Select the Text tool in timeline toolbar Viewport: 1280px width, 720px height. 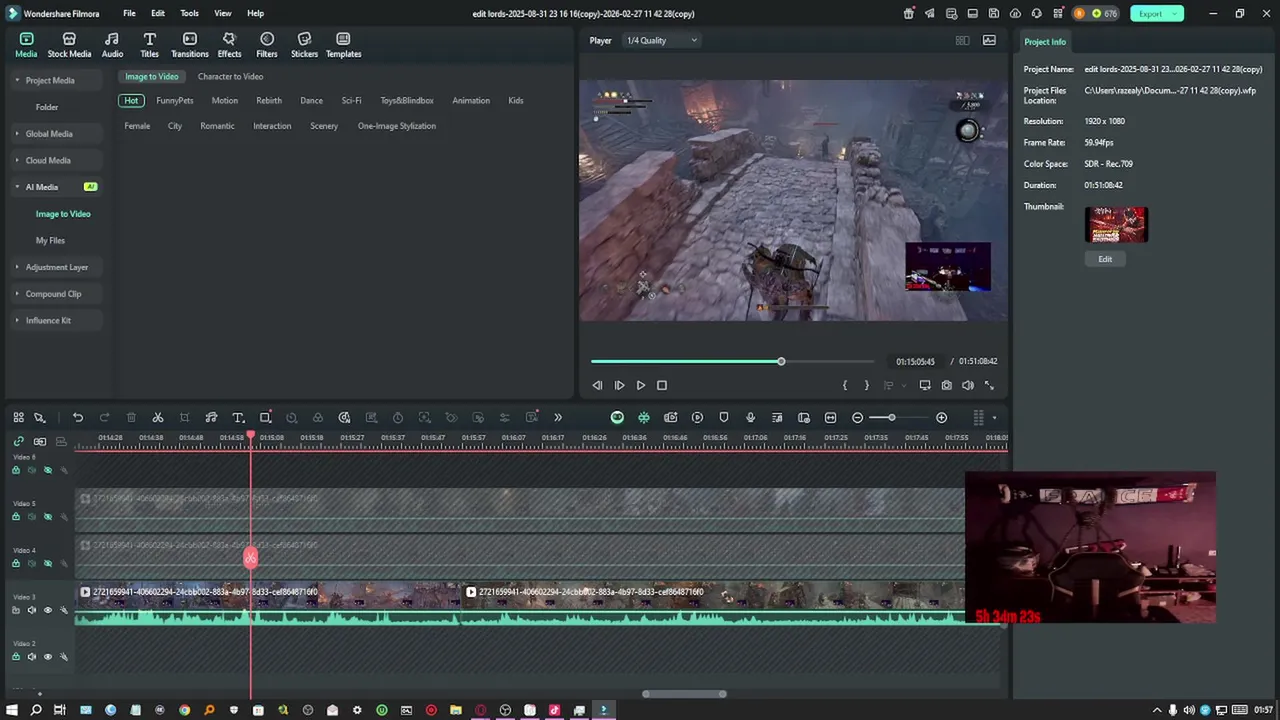pyautogui.click(x=238, y=417)
